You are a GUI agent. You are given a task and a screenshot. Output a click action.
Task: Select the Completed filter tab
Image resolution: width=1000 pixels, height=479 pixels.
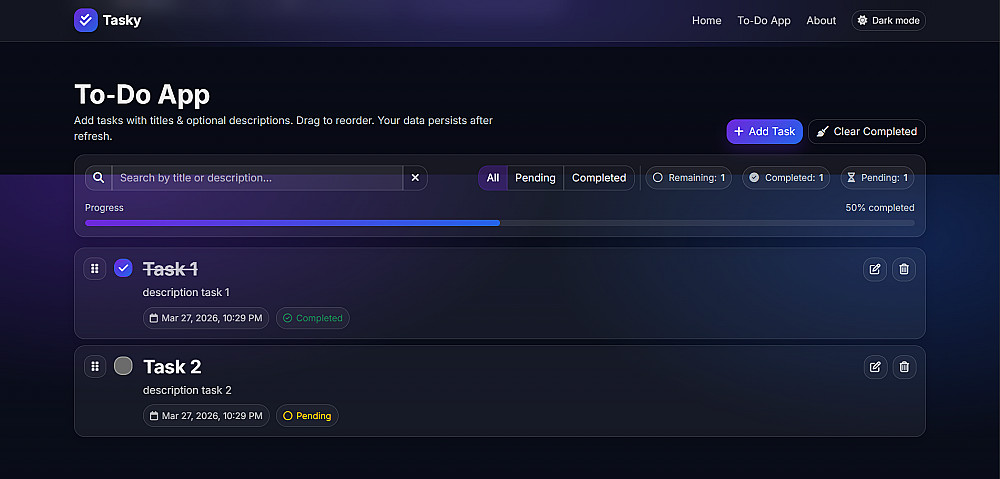point(599,178)
